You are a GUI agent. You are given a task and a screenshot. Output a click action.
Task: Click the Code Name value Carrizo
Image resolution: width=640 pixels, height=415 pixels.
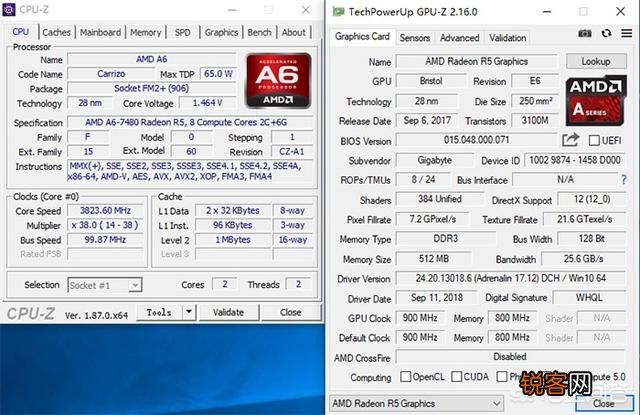pos(111,74)
